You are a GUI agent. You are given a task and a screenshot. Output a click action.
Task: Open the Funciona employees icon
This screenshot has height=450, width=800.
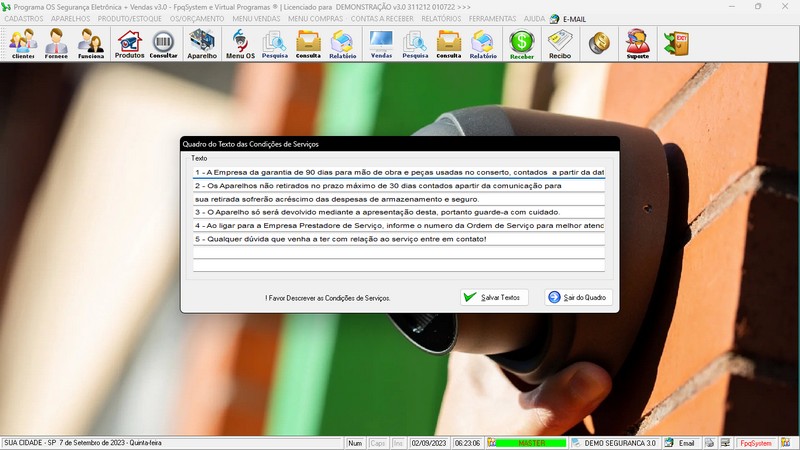(91, 44)
